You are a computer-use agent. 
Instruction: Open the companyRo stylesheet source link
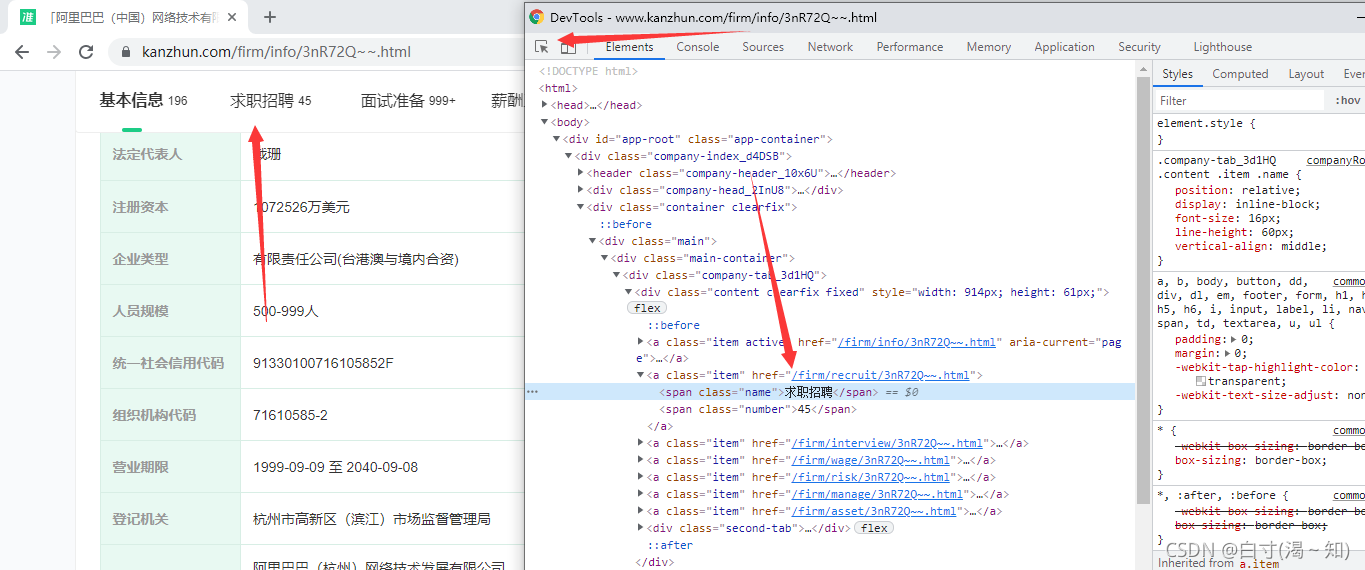pos(1335,160)
